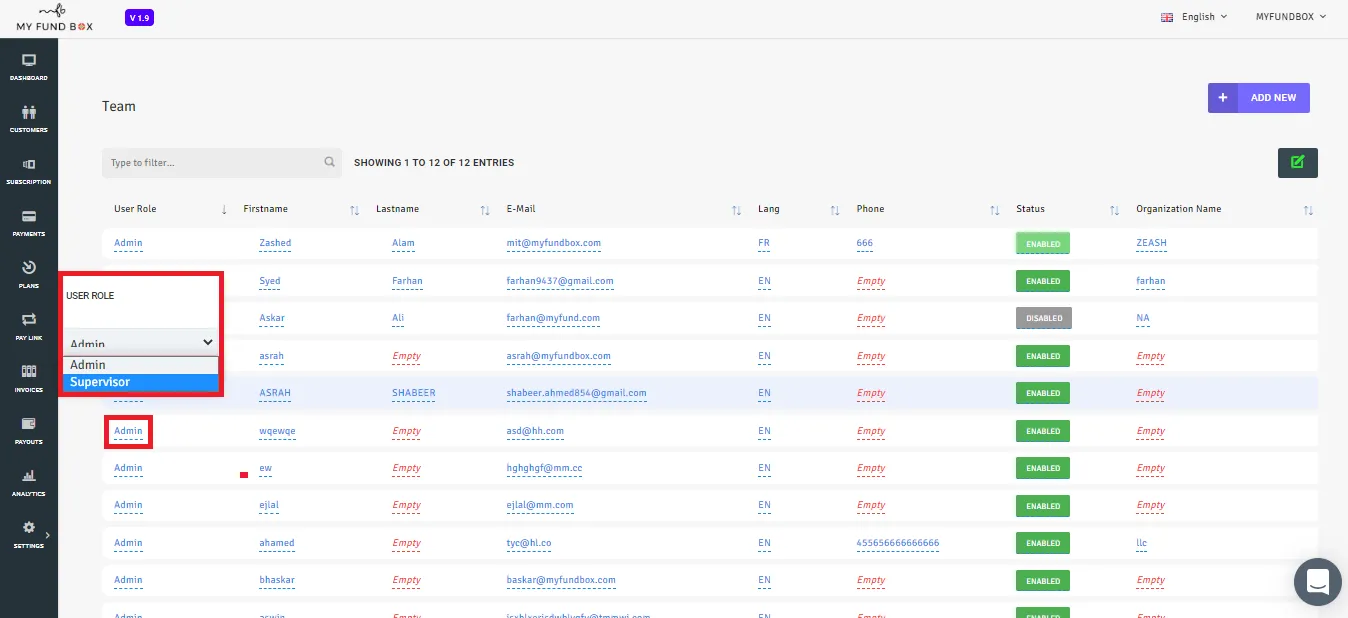Toggle the ENABLED status for Zashed
This screenshot has width=1348, height=618.
[x=1043, y=243]
